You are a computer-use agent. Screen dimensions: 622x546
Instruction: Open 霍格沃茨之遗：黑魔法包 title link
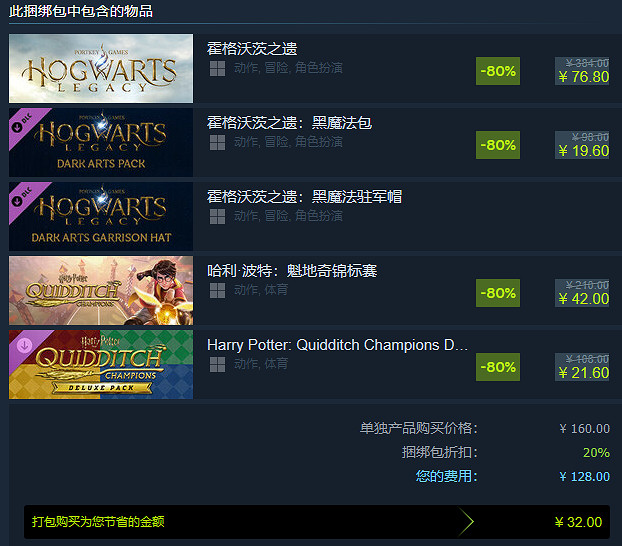tap(290, 123)
